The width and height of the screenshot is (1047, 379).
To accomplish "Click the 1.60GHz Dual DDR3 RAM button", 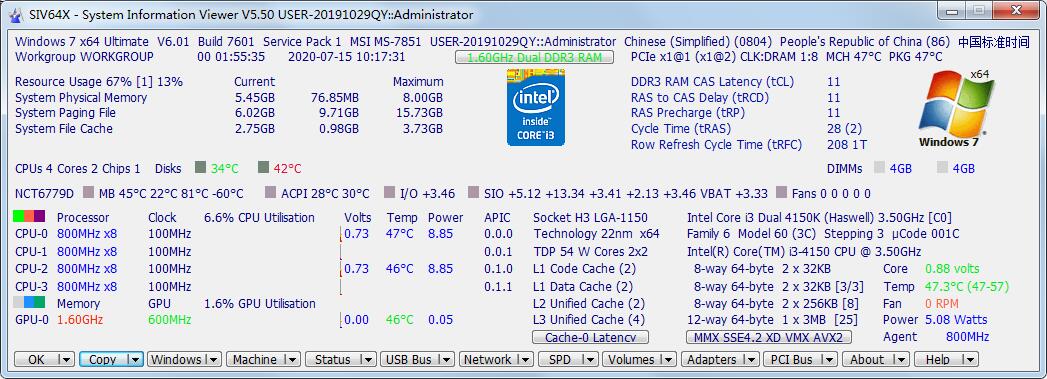I will (534, 57).
